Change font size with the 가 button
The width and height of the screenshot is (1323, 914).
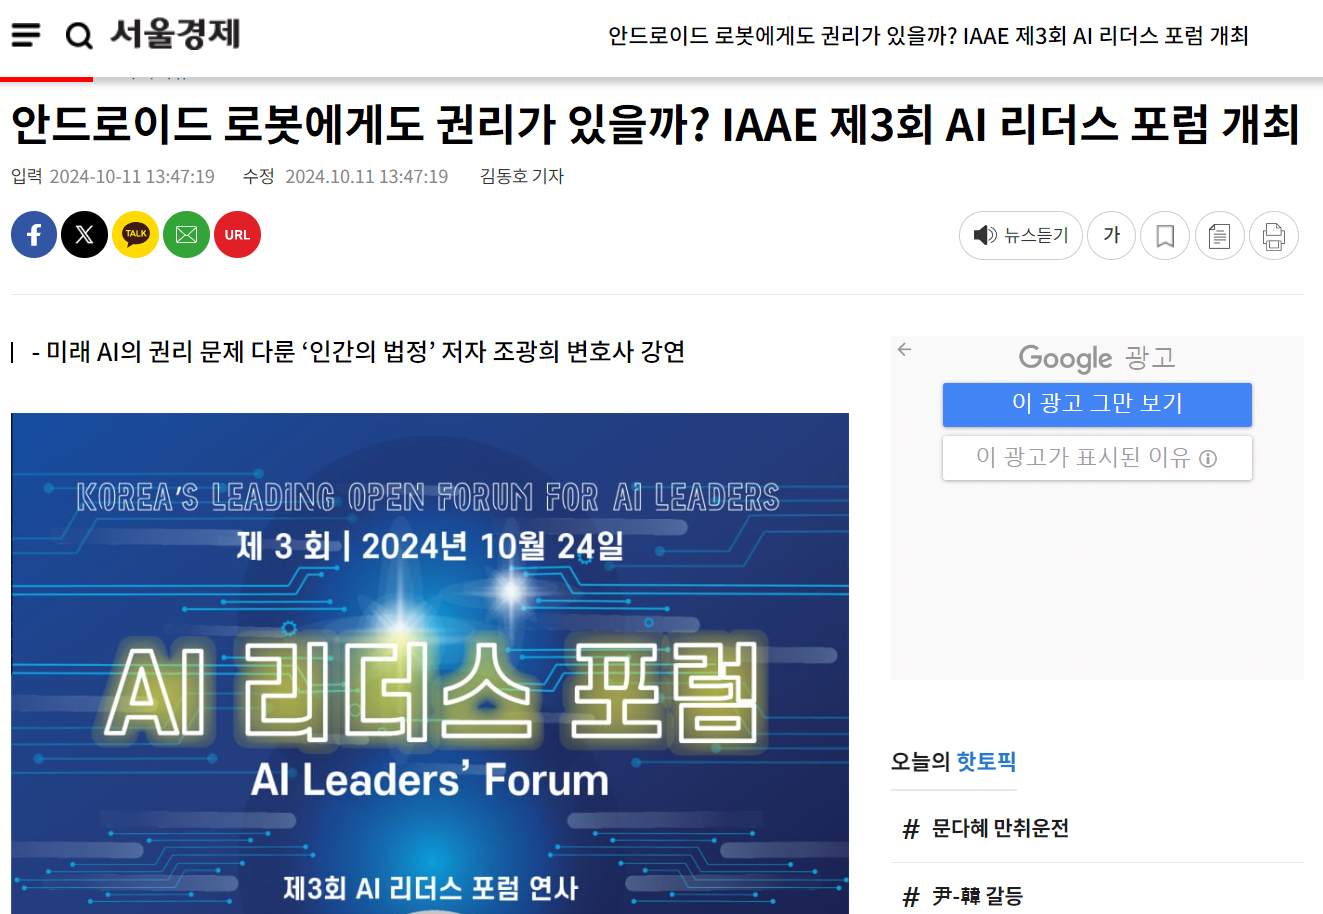point(1112,236)
